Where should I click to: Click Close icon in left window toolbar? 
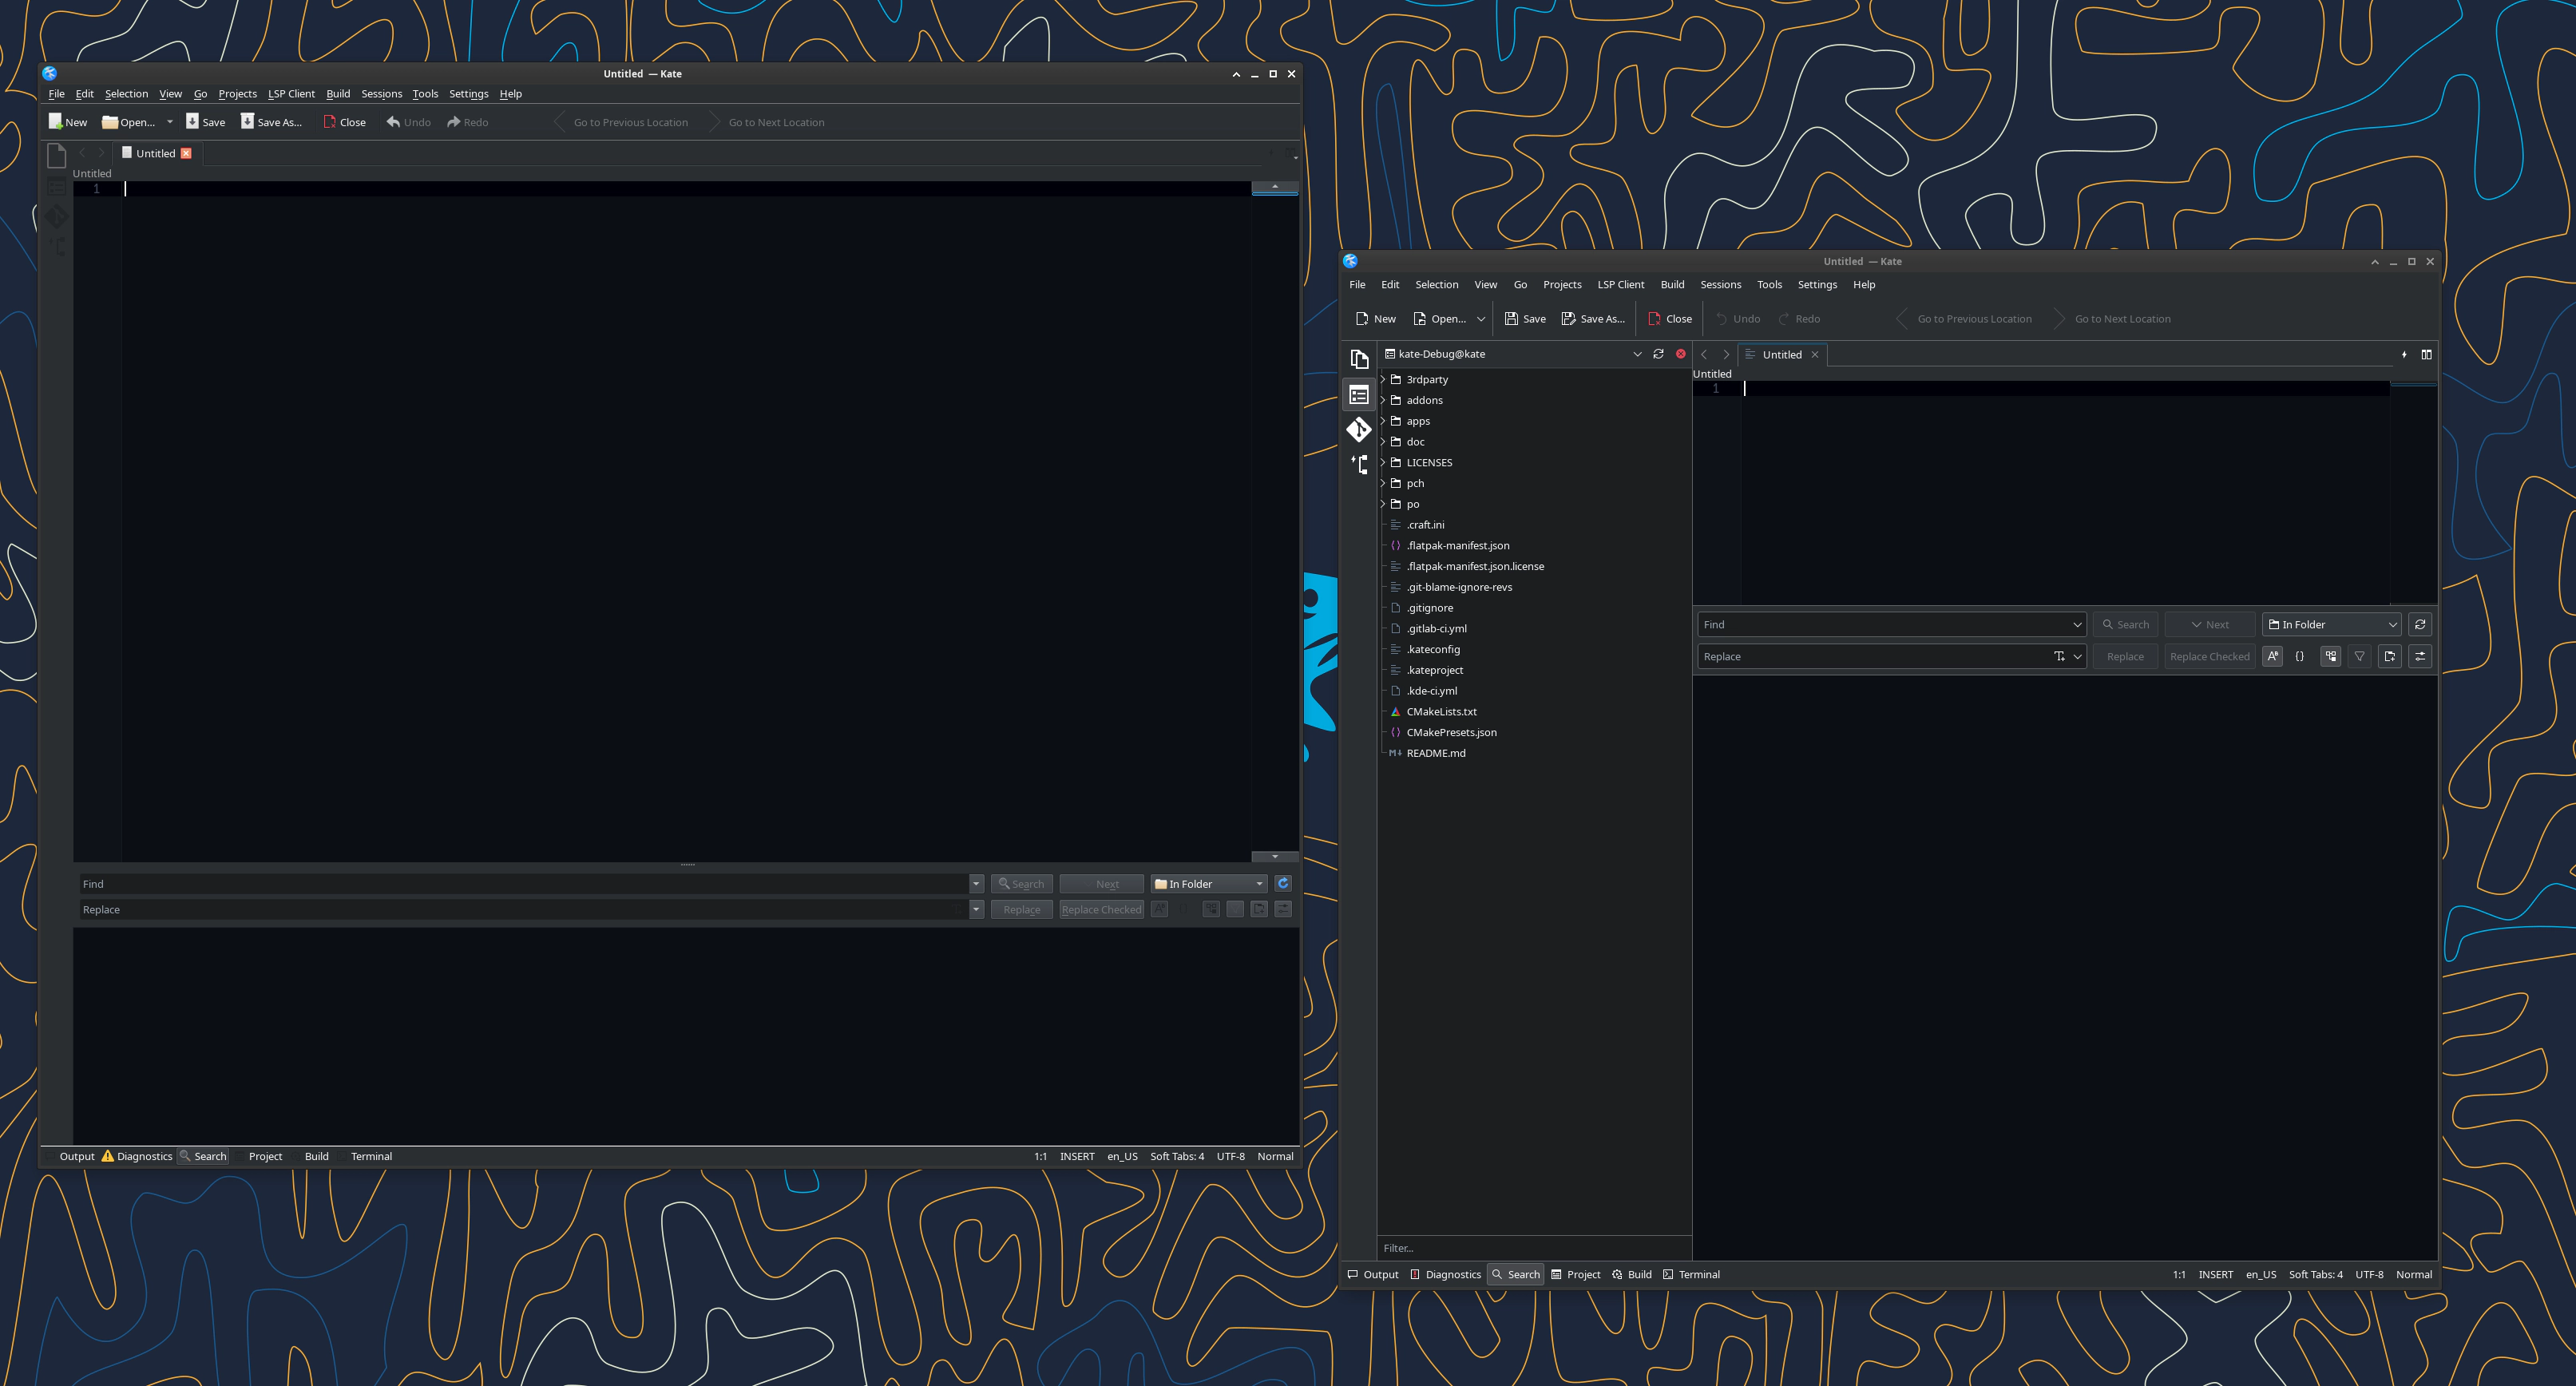tap(329, 121)
